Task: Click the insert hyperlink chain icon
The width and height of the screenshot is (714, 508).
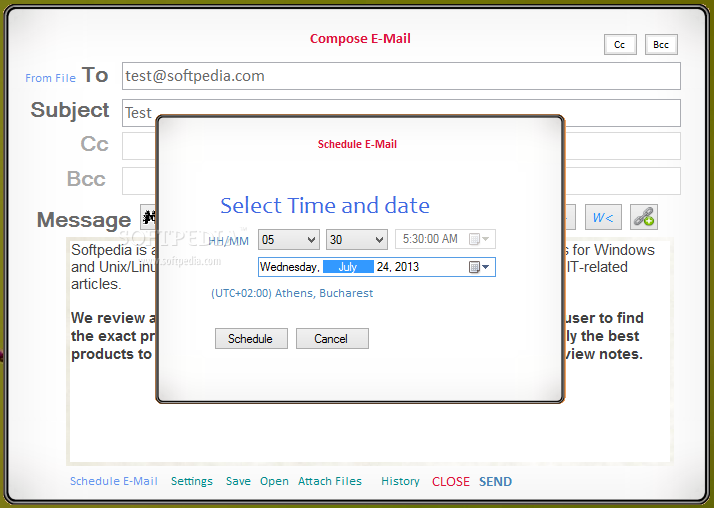Action: [x=643, y=217]
